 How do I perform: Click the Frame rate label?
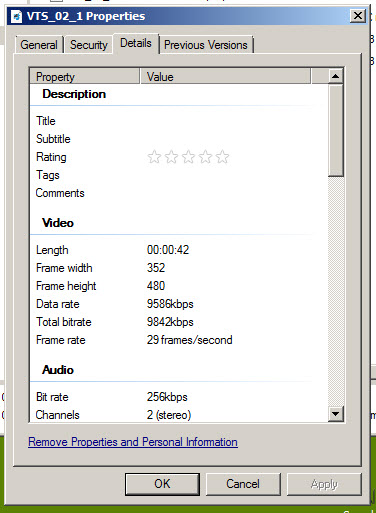(x=61, y=340)
